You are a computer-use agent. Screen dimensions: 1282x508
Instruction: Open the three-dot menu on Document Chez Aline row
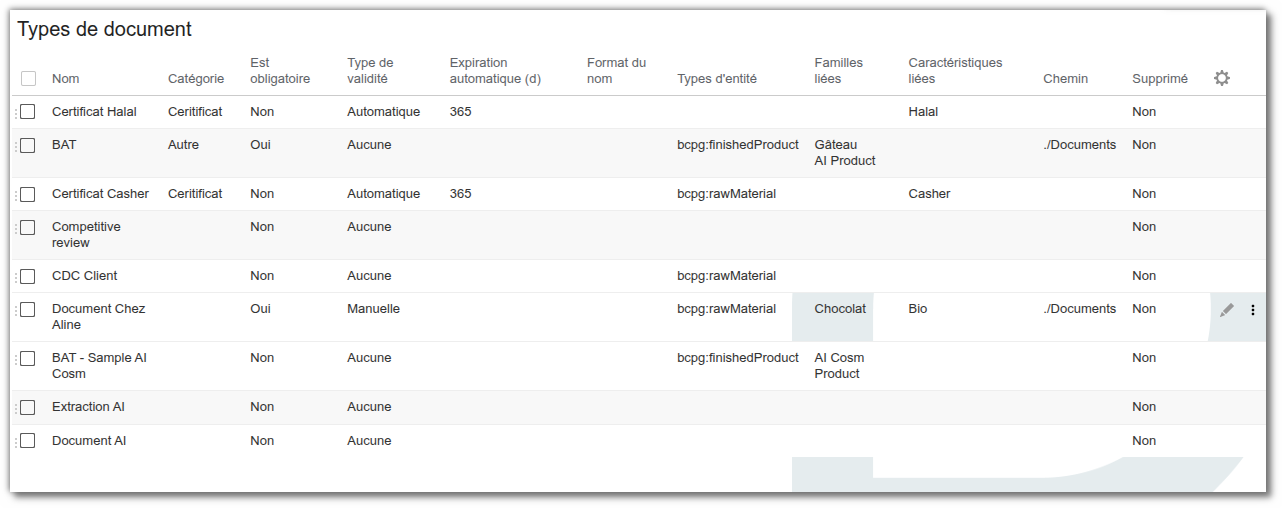pyautogui.click(x=1253, y=310)
